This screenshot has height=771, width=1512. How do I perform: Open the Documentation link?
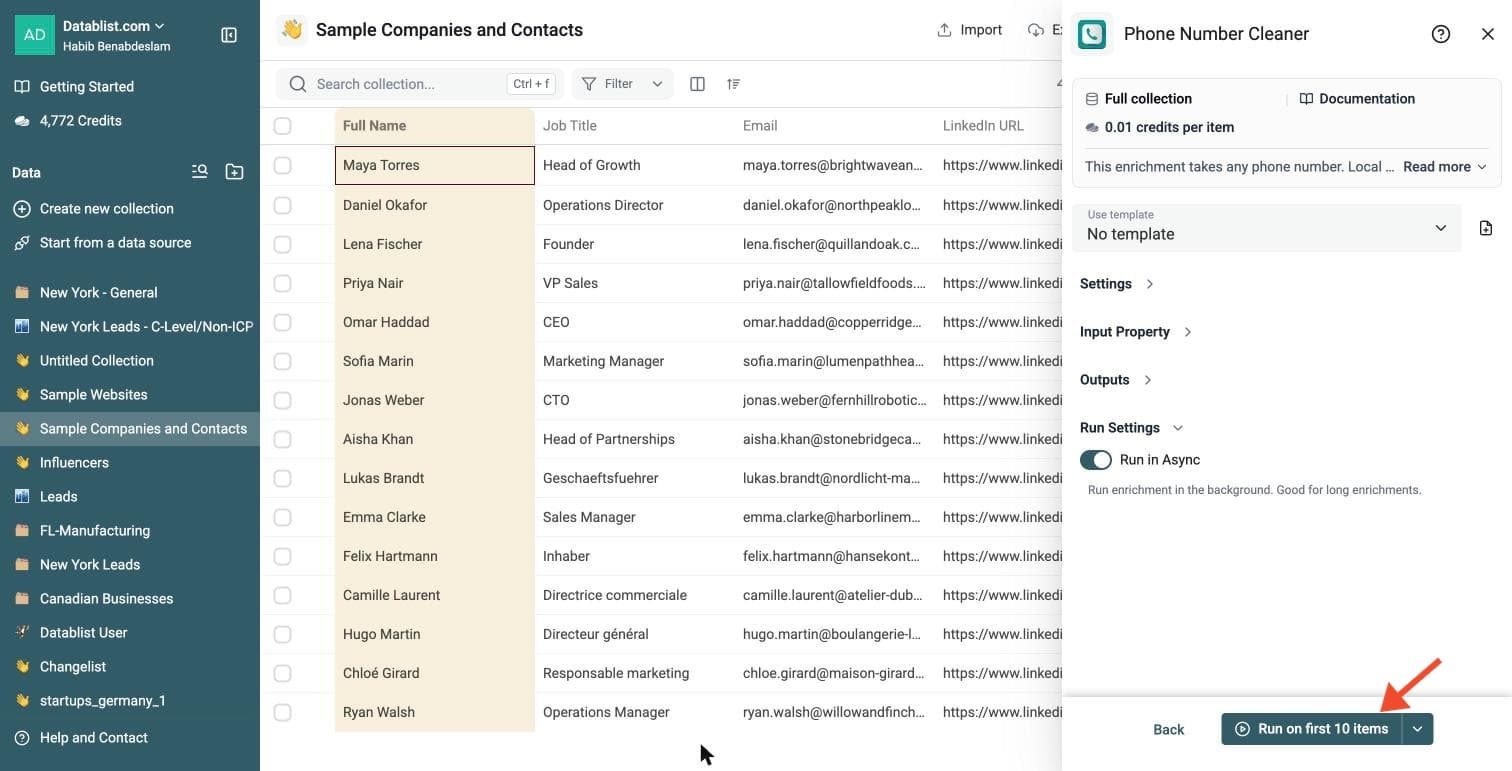pos(1357,99)
